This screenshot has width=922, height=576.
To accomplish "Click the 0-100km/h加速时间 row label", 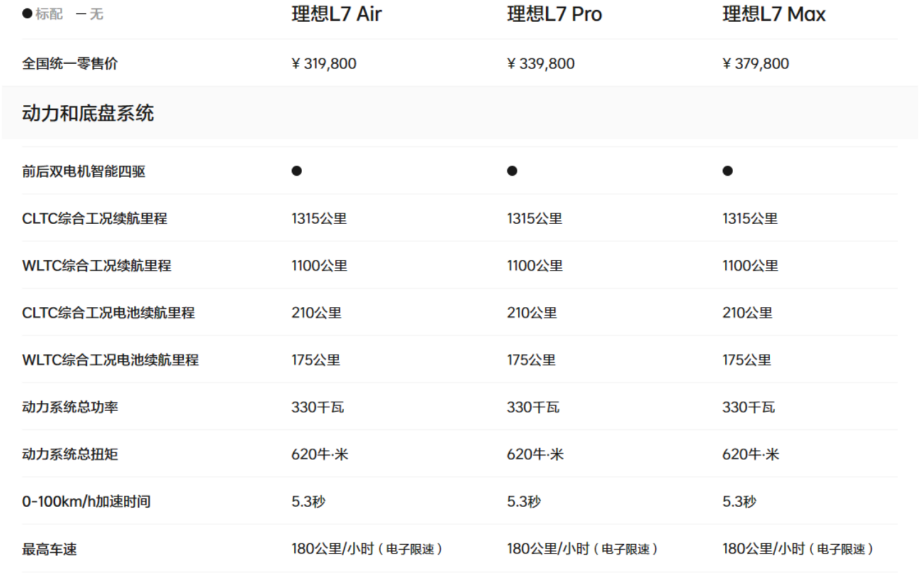I will [86, 501].
